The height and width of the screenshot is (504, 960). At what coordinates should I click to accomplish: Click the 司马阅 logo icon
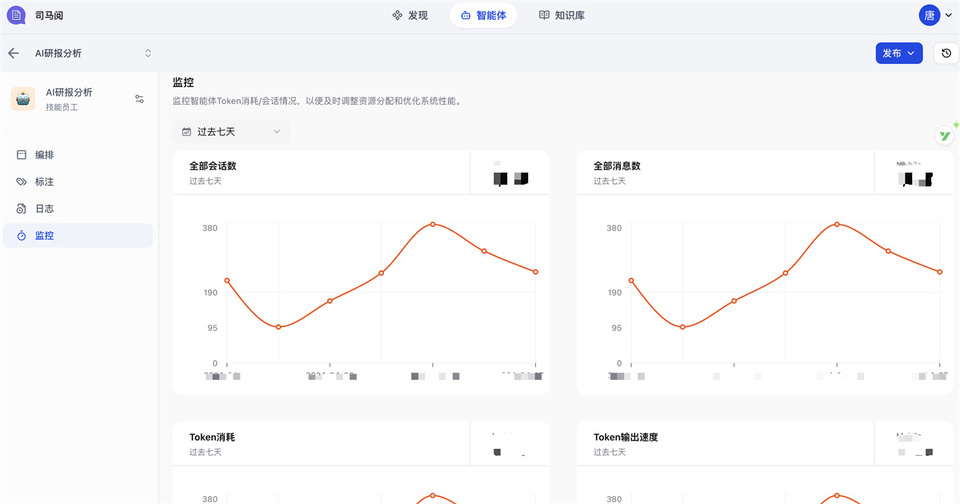coord(16,15)
